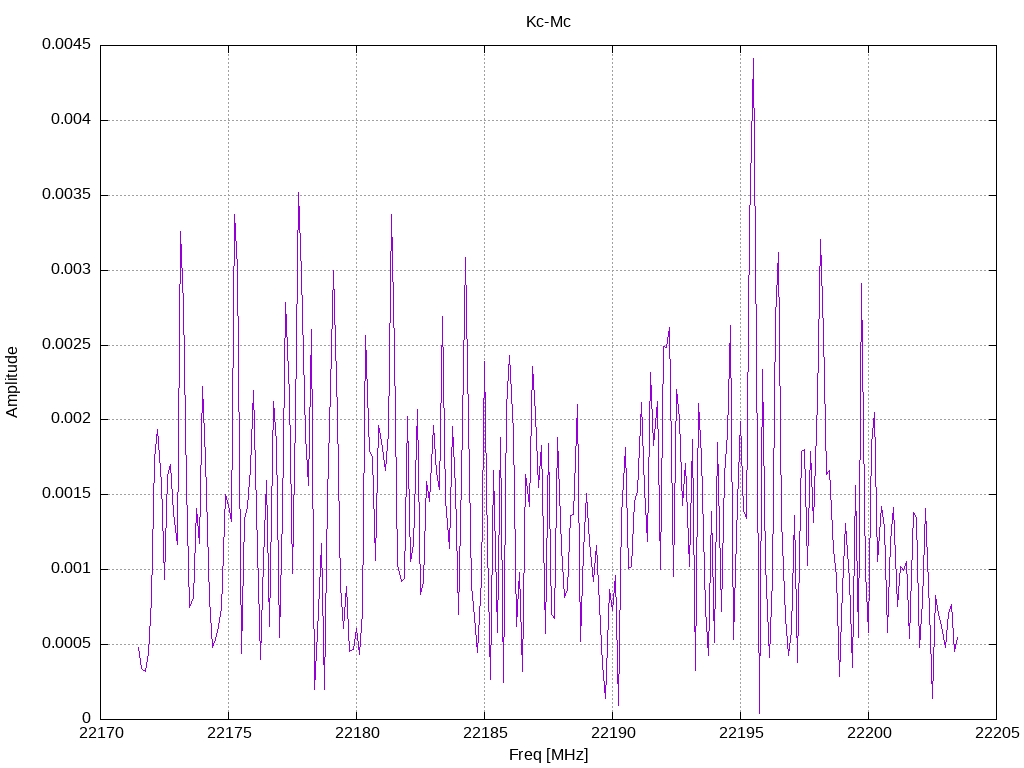
Task: Click the x-axis tick label 22200
Action: tap(869, 733)
